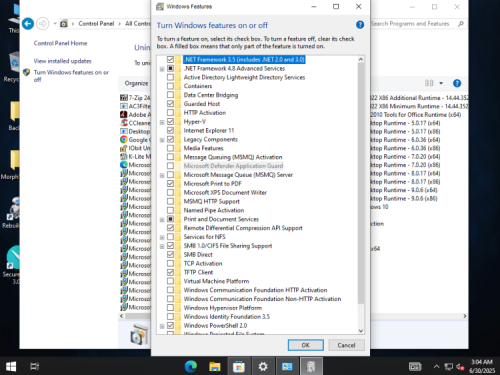This screenshot has width=500, height=375.
Task: Uncheck the Guarded Host checkbox
Action: coord(170,104)
